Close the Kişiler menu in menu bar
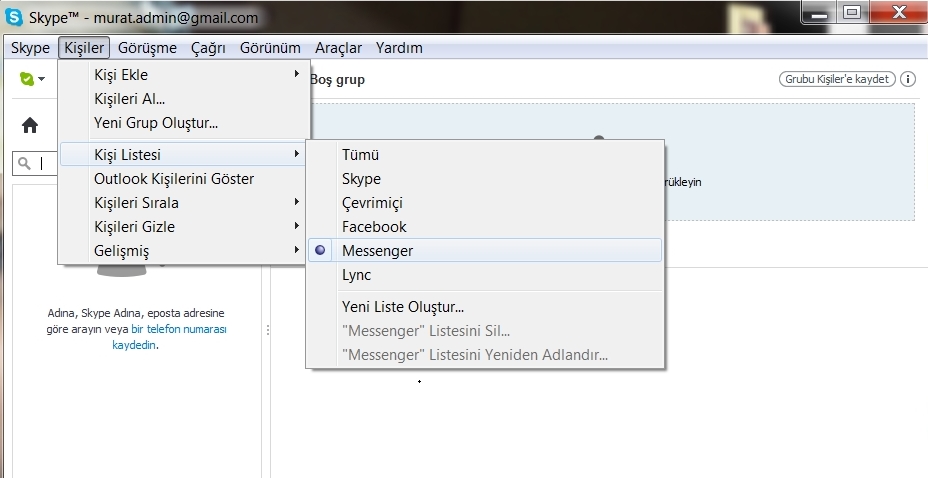The width and height of the screenshot is (928, 478). tap(84, 48)
